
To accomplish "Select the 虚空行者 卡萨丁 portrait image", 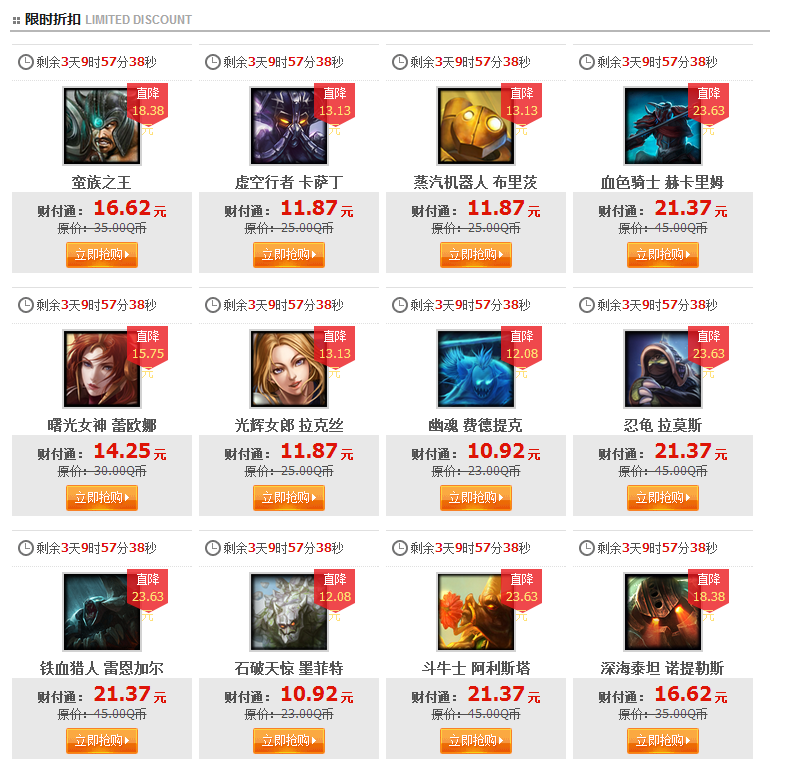I will pos(289,126).
